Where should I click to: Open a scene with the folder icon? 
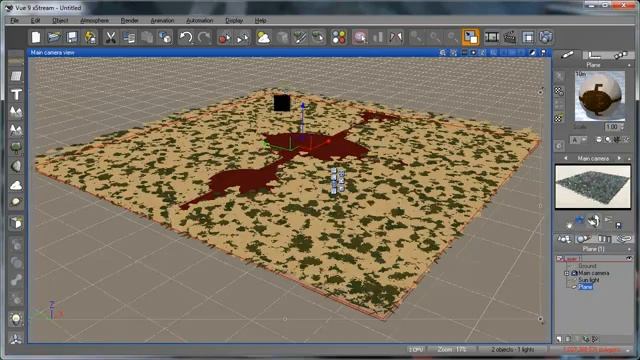tap(54, 38)
